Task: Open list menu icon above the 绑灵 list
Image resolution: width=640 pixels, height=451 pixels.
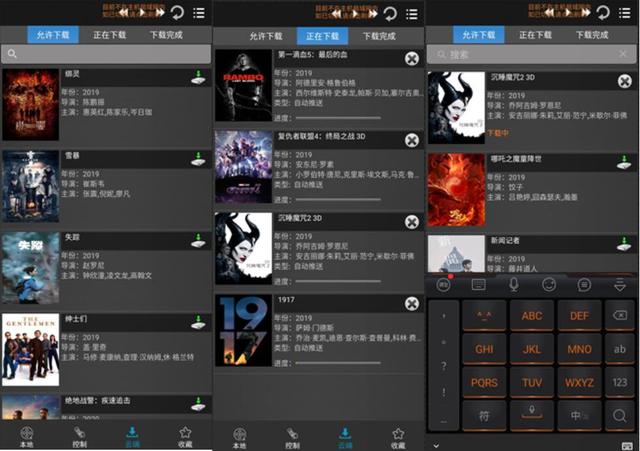Action: tap(199, 13)
